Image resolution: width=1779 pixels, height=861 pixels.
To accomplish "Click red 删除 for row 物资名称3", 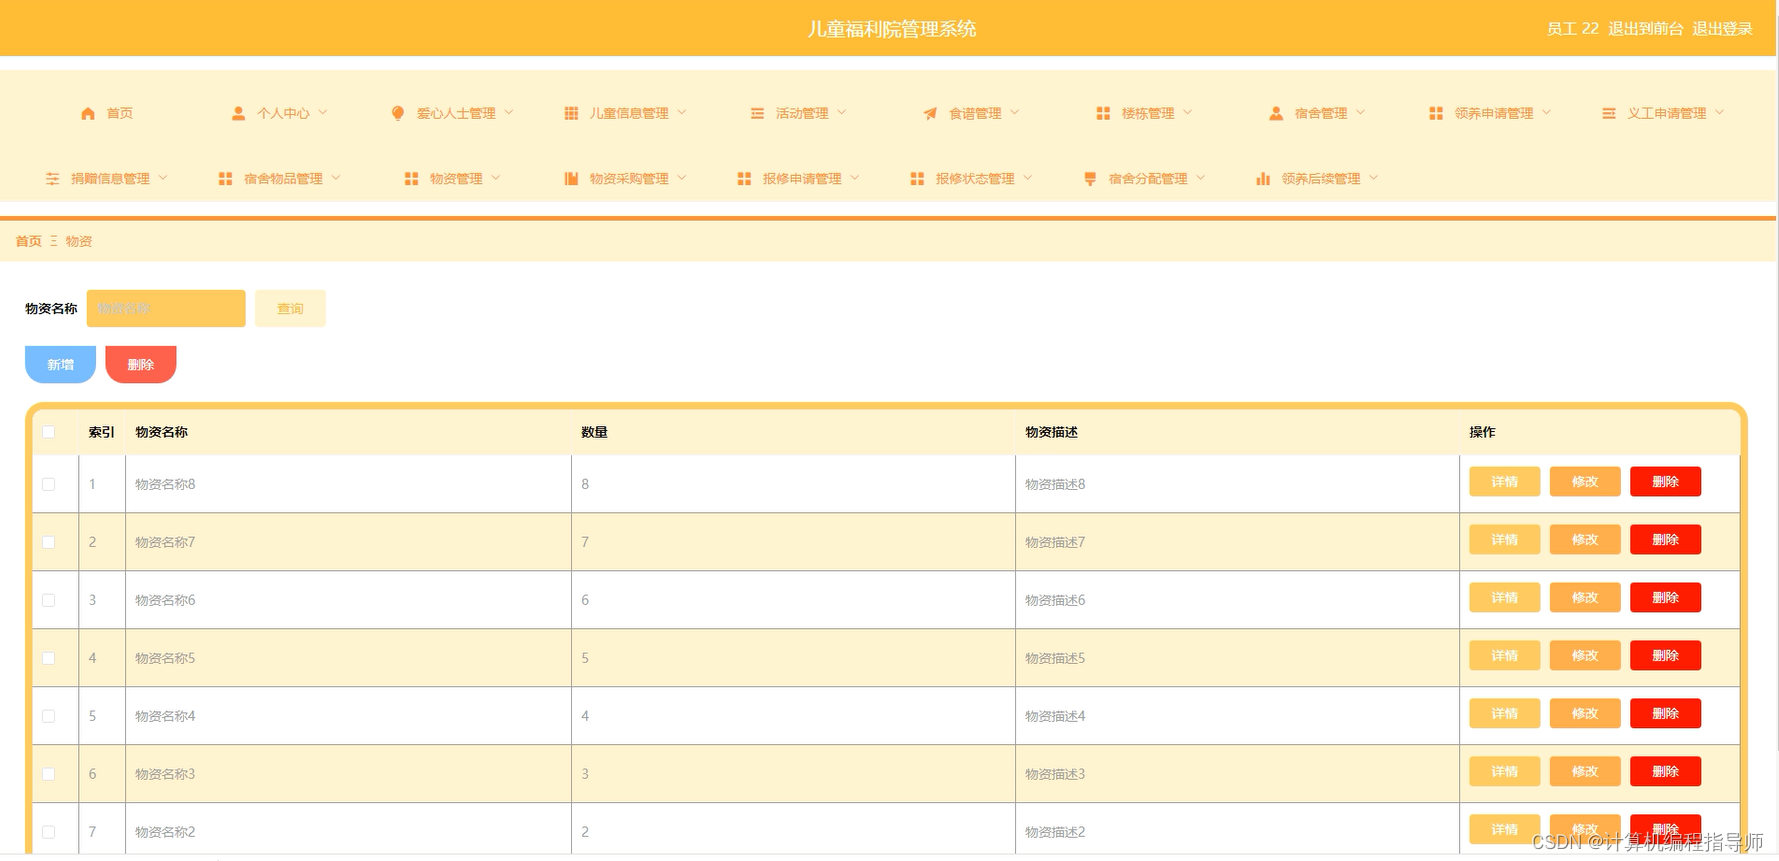I will [x=1665, y=771].
